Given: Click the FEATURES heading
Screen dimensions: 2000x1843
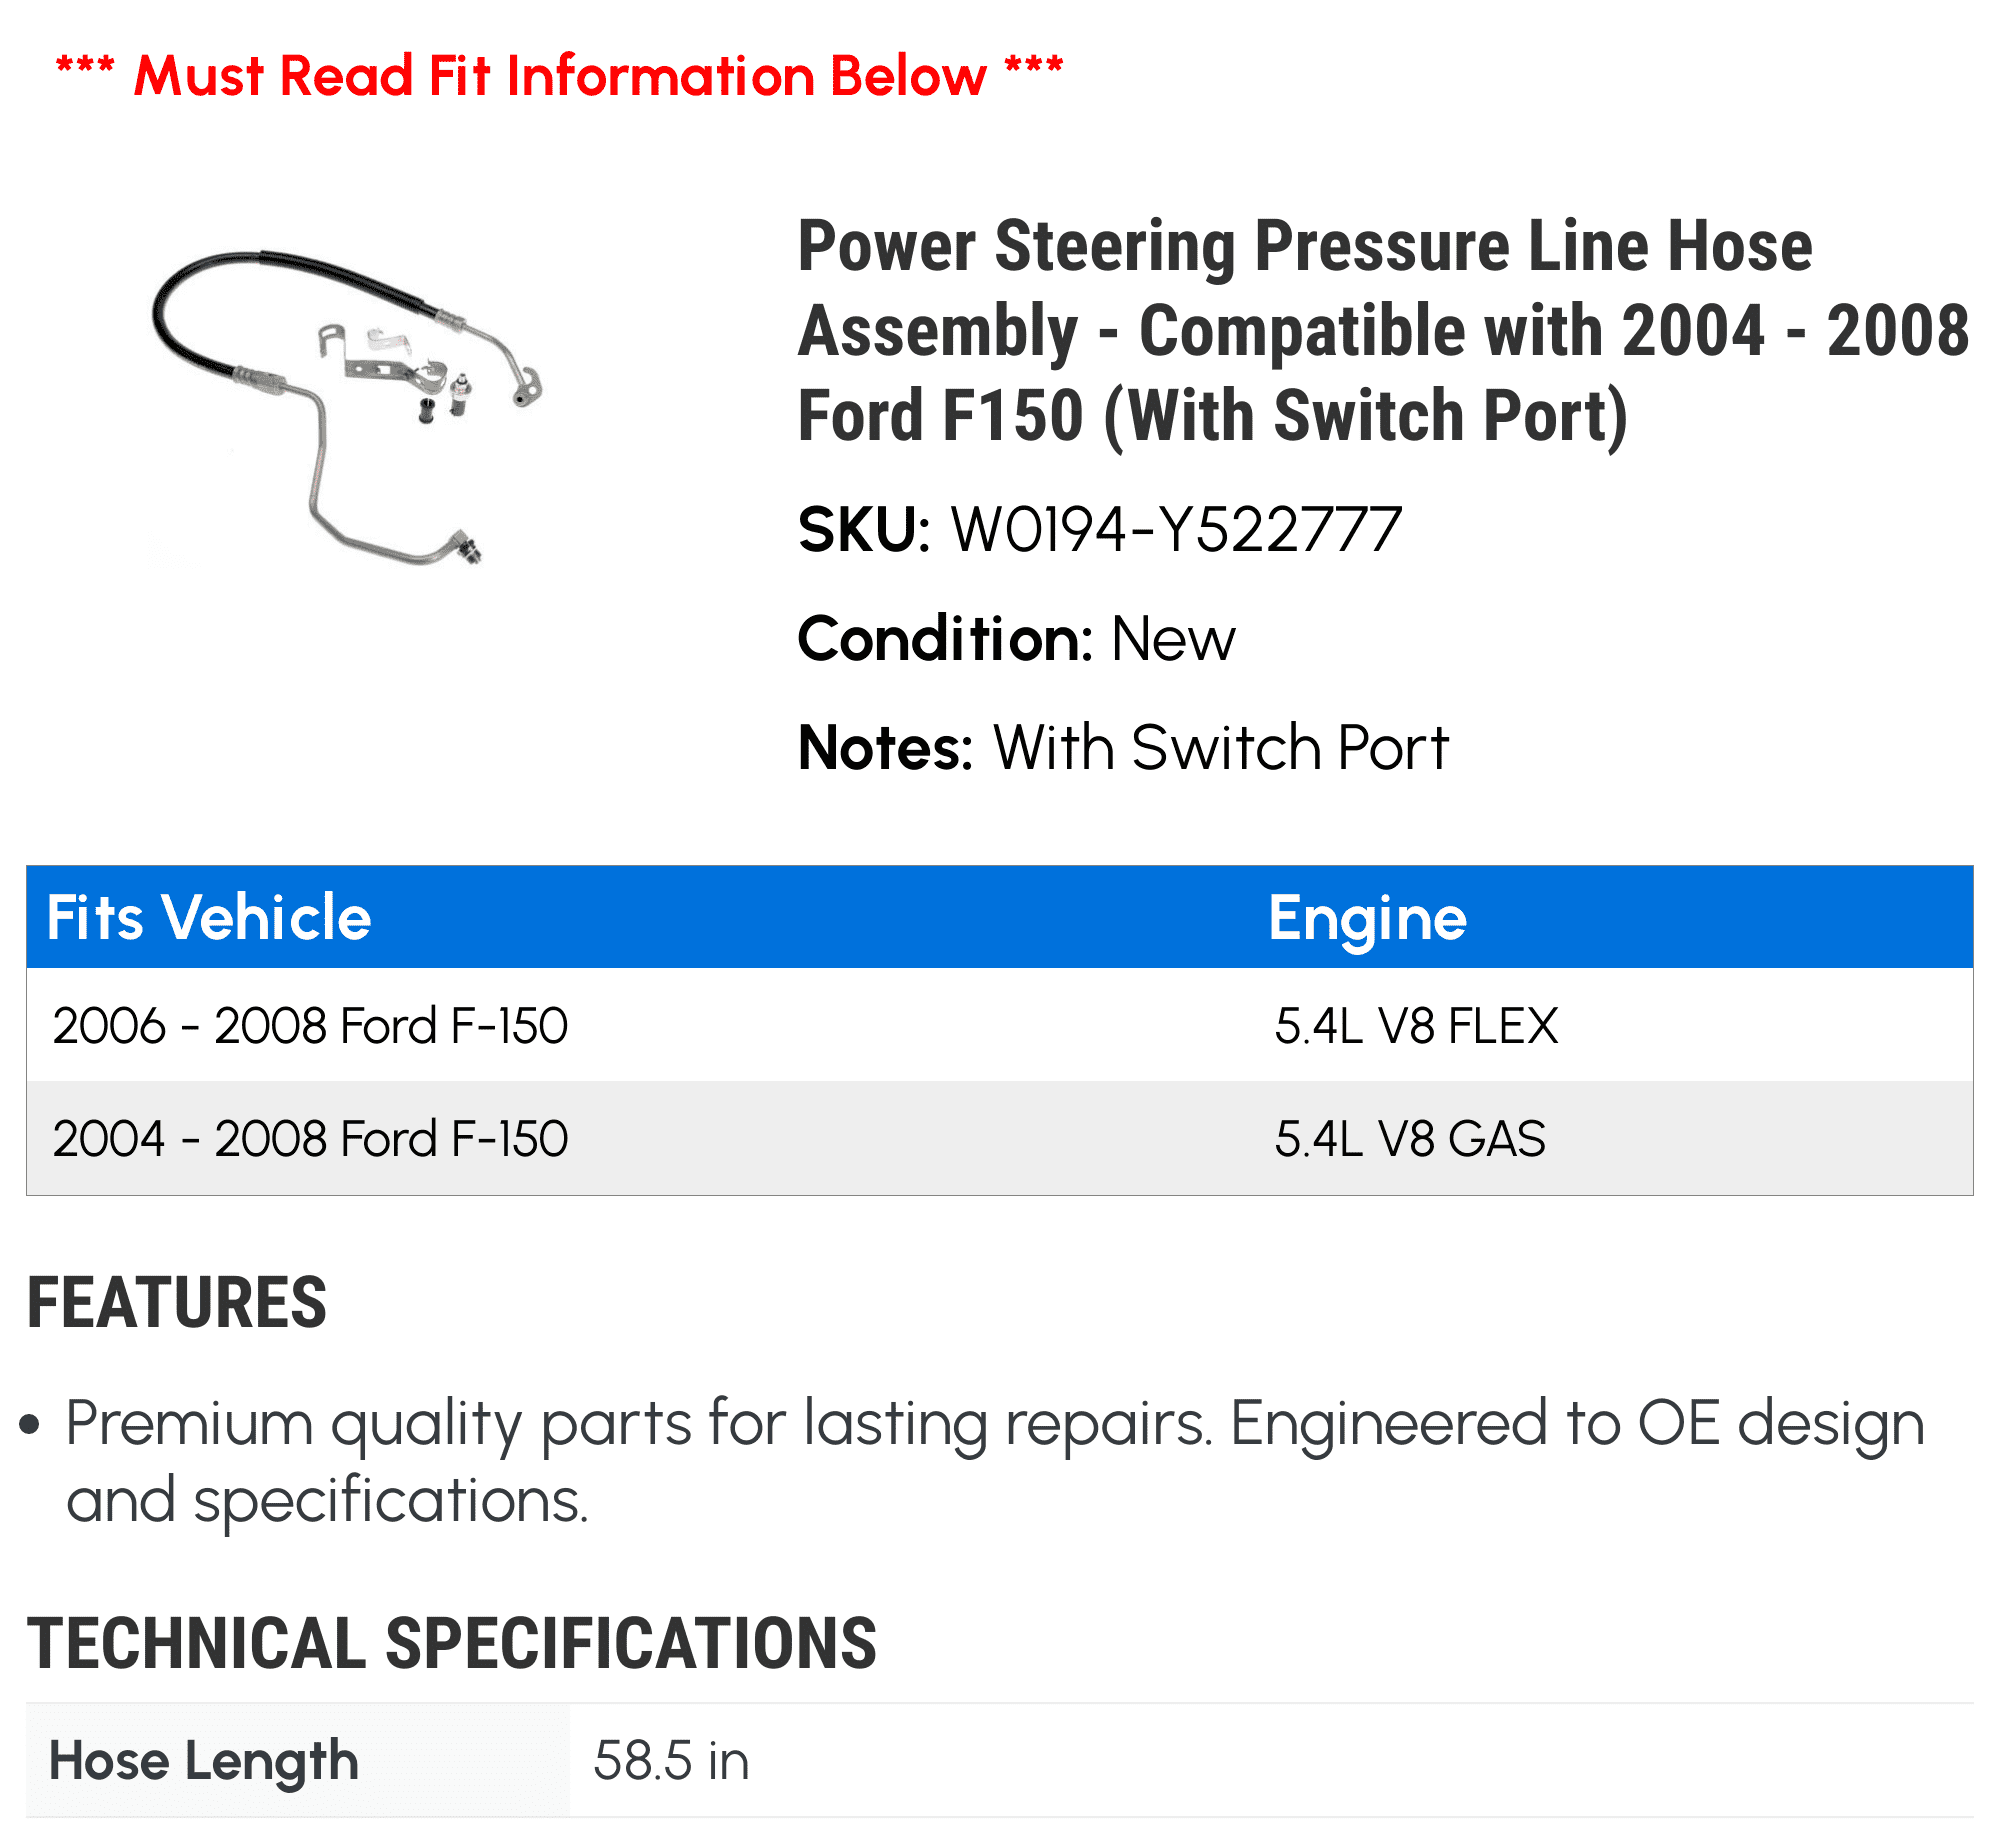Looking at the screenshot, I should [x=177, y=1303].
